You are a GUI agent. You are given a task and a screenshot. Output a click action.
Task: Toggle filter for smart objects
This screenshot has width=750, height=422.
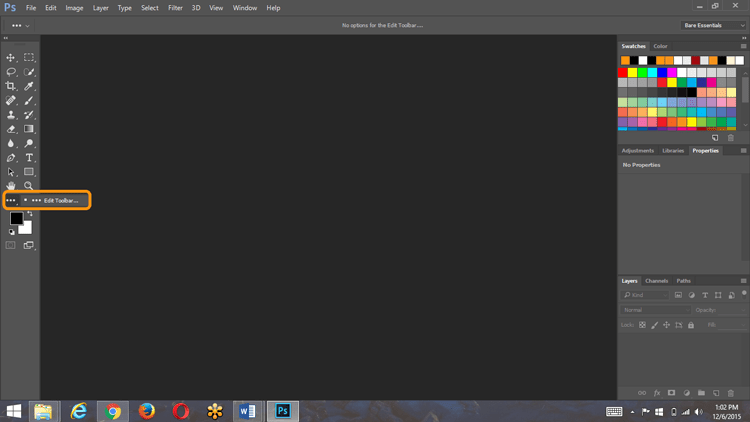[x=731, y=295]
